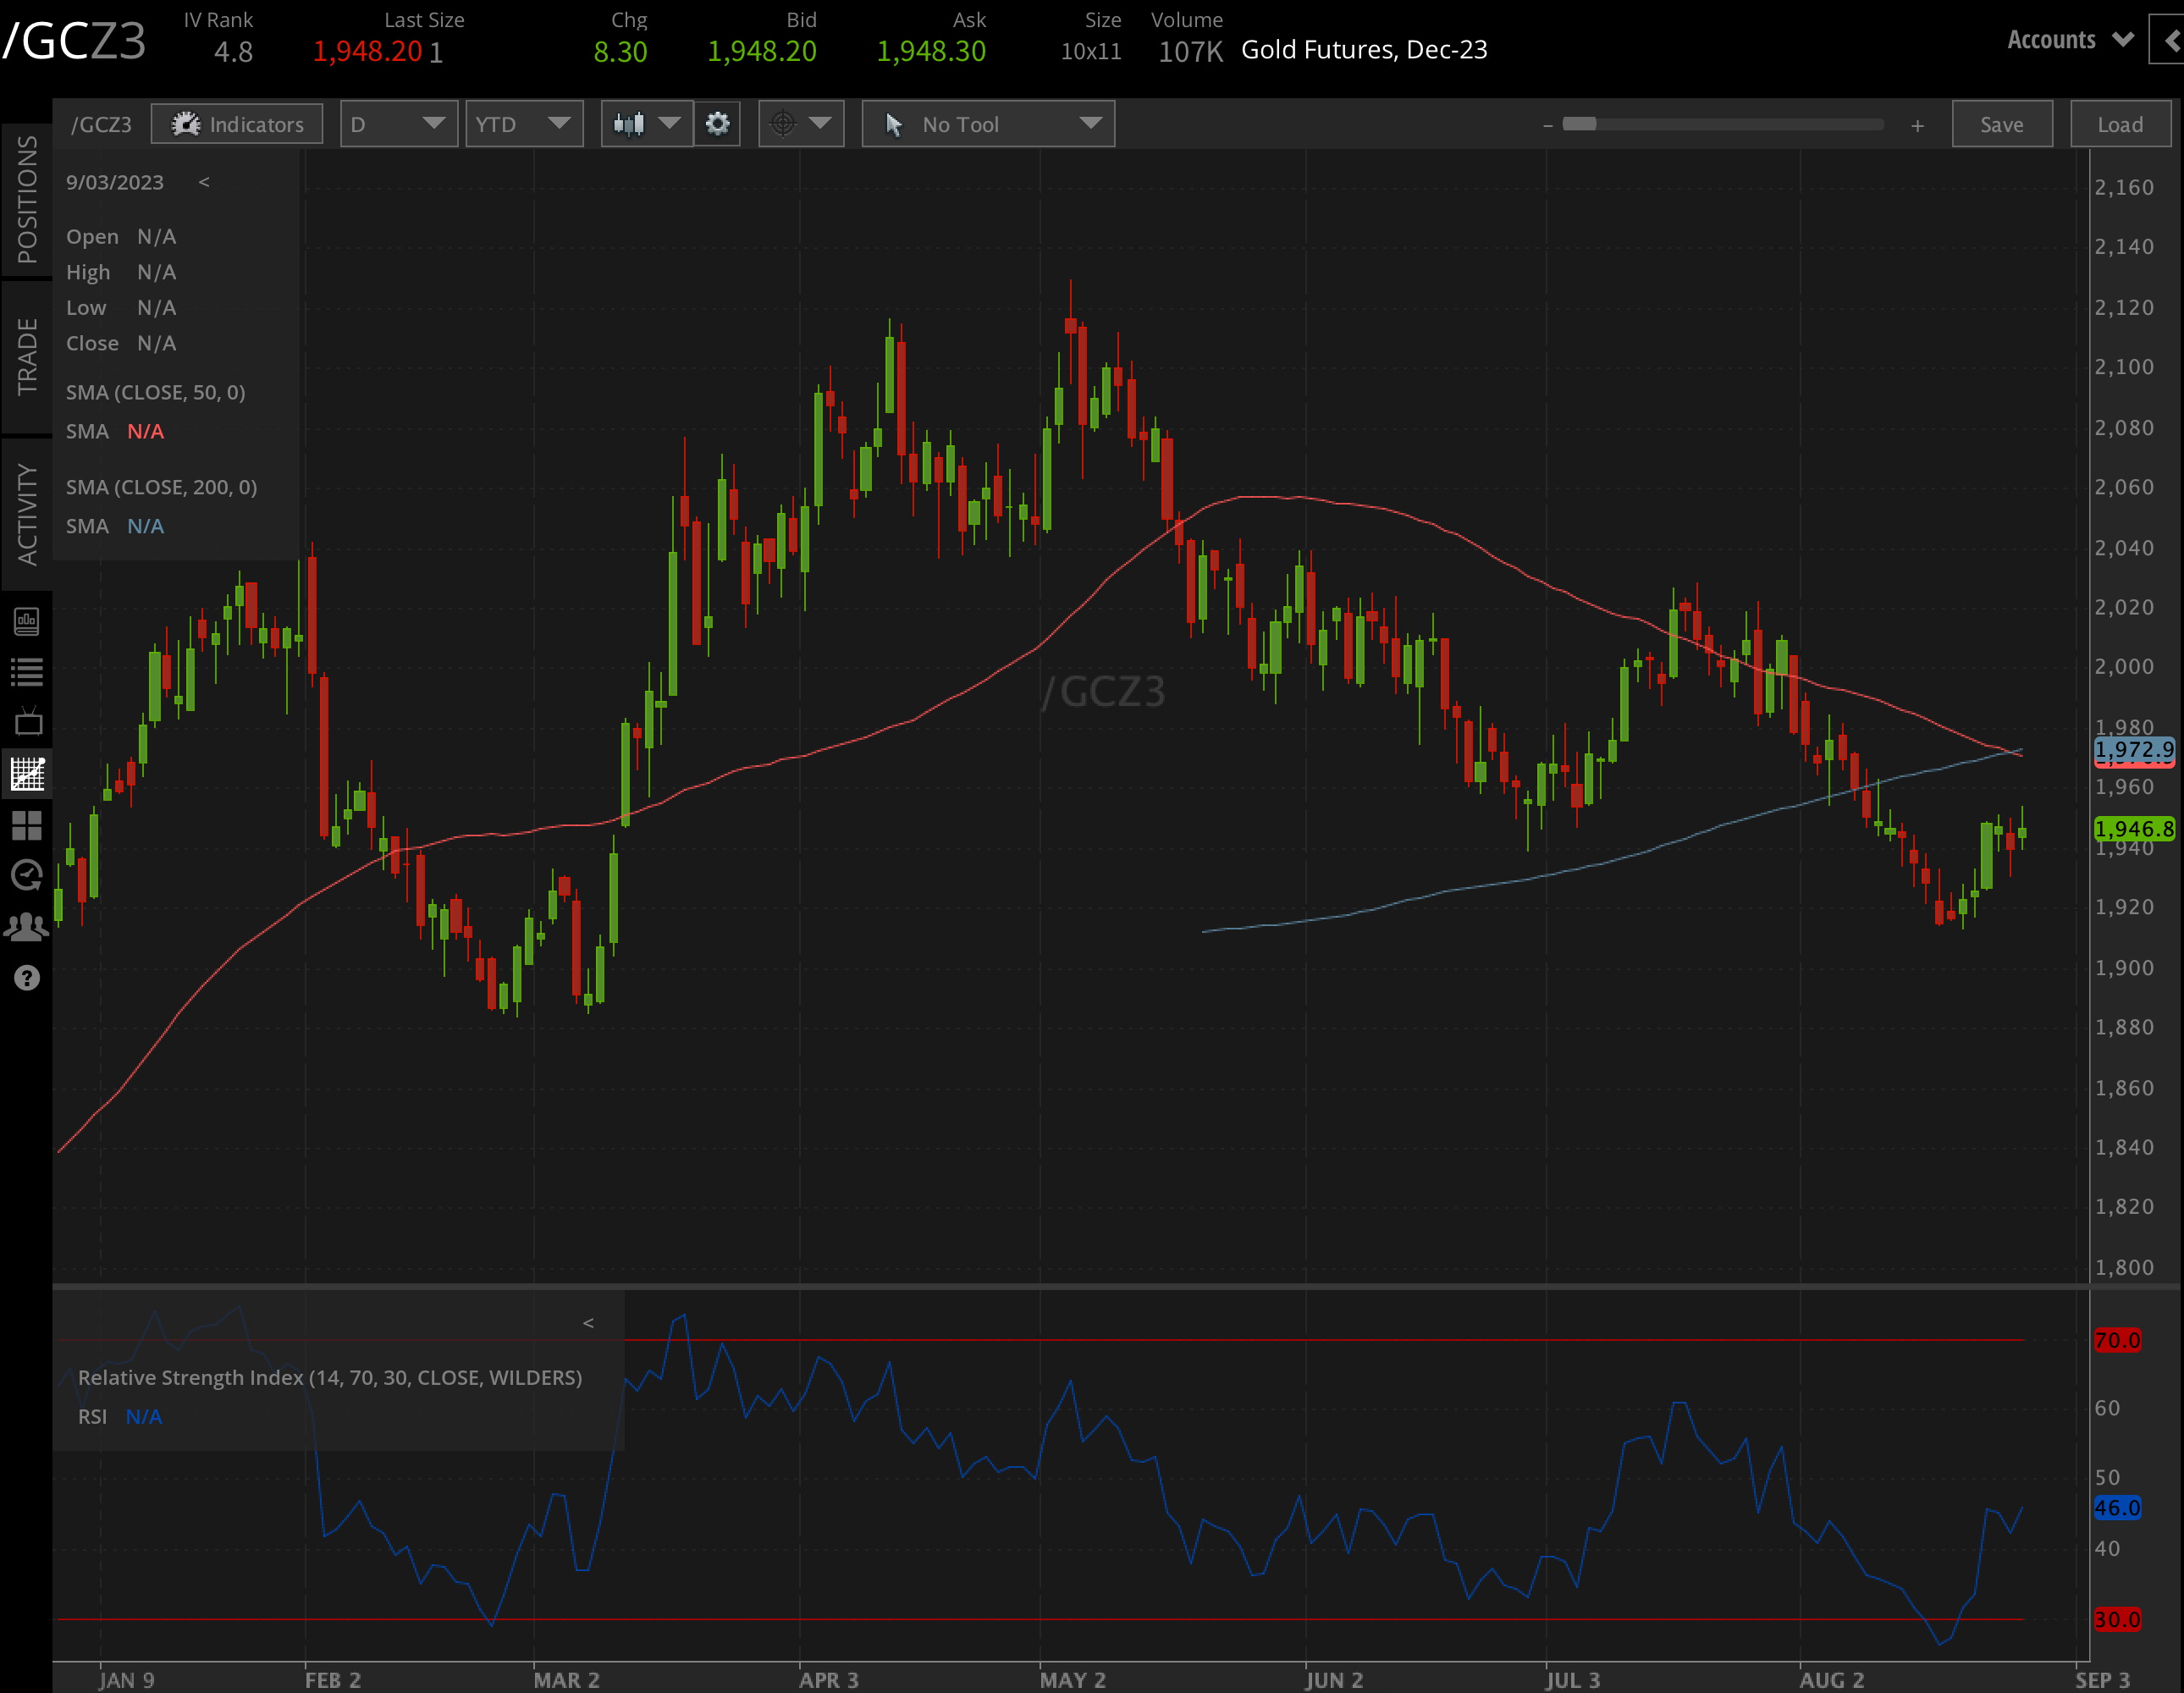Collapse the price data box next to 9/03/2023

click(204, 182)
